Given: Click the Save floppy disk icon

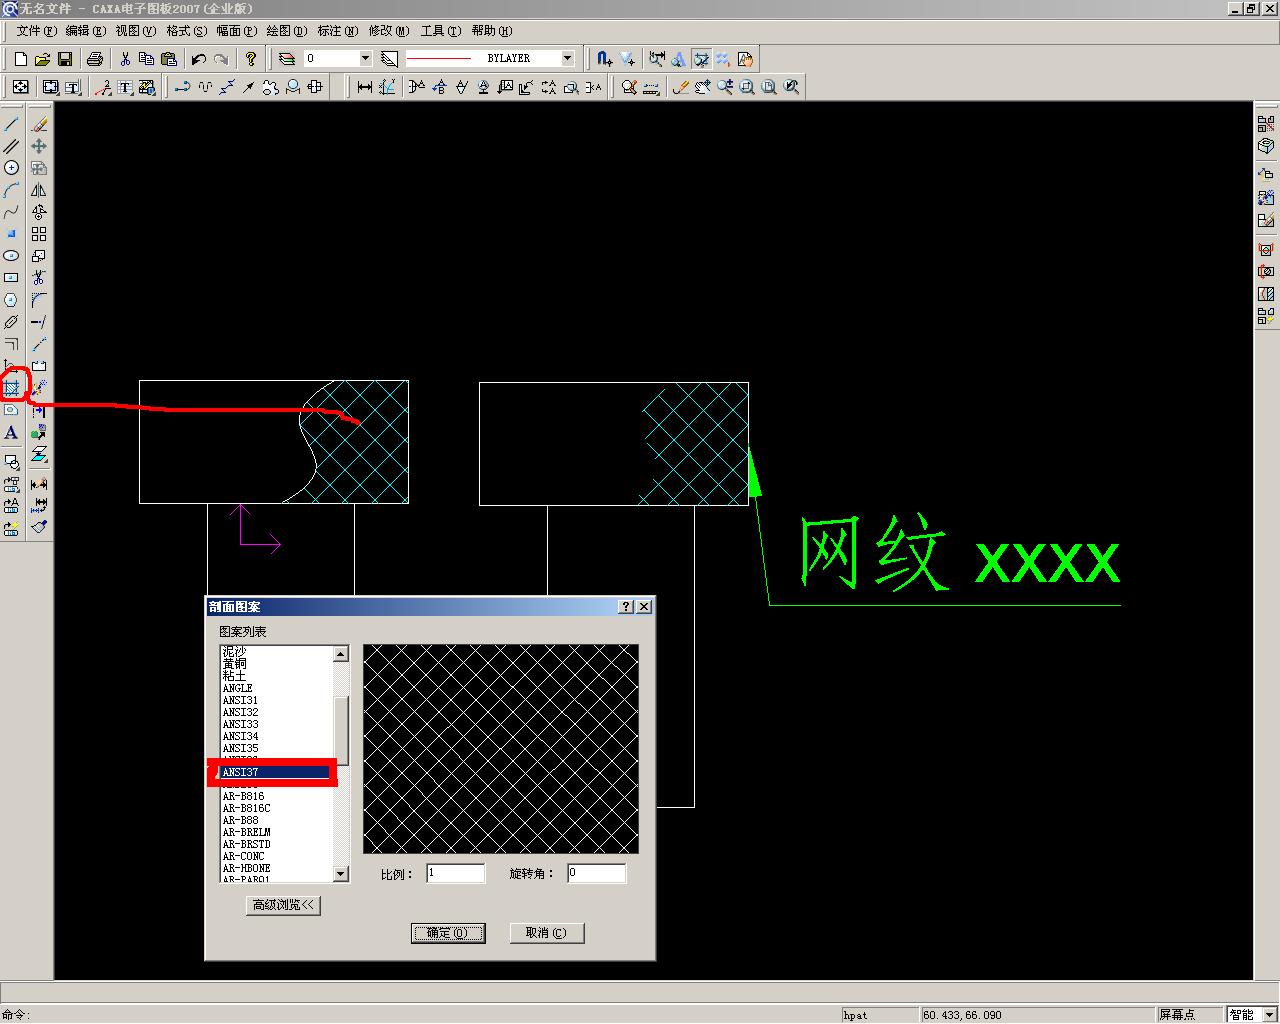Looking at the screenshot, I should [65, 59].
